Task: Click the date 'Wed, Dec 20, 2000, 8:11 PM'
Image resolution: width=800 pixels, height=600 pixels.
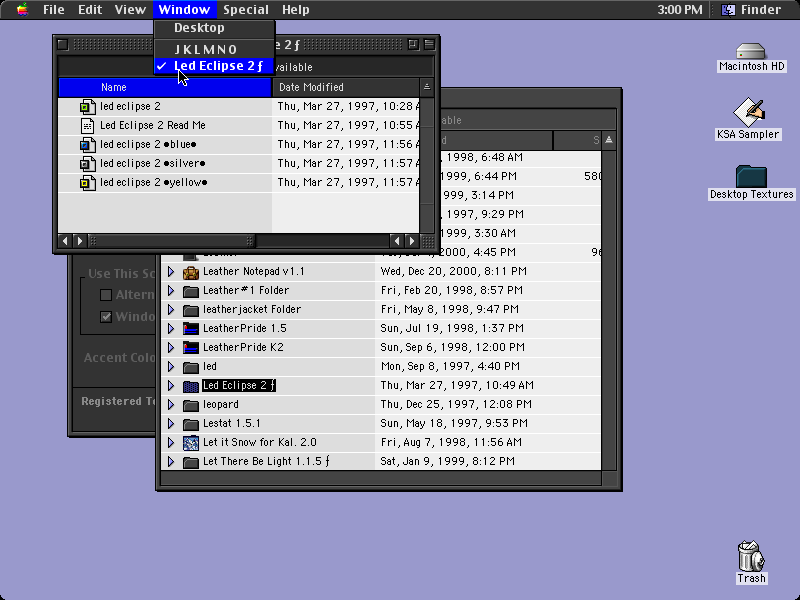Action: pyautogui.click(x=454, y=271)
